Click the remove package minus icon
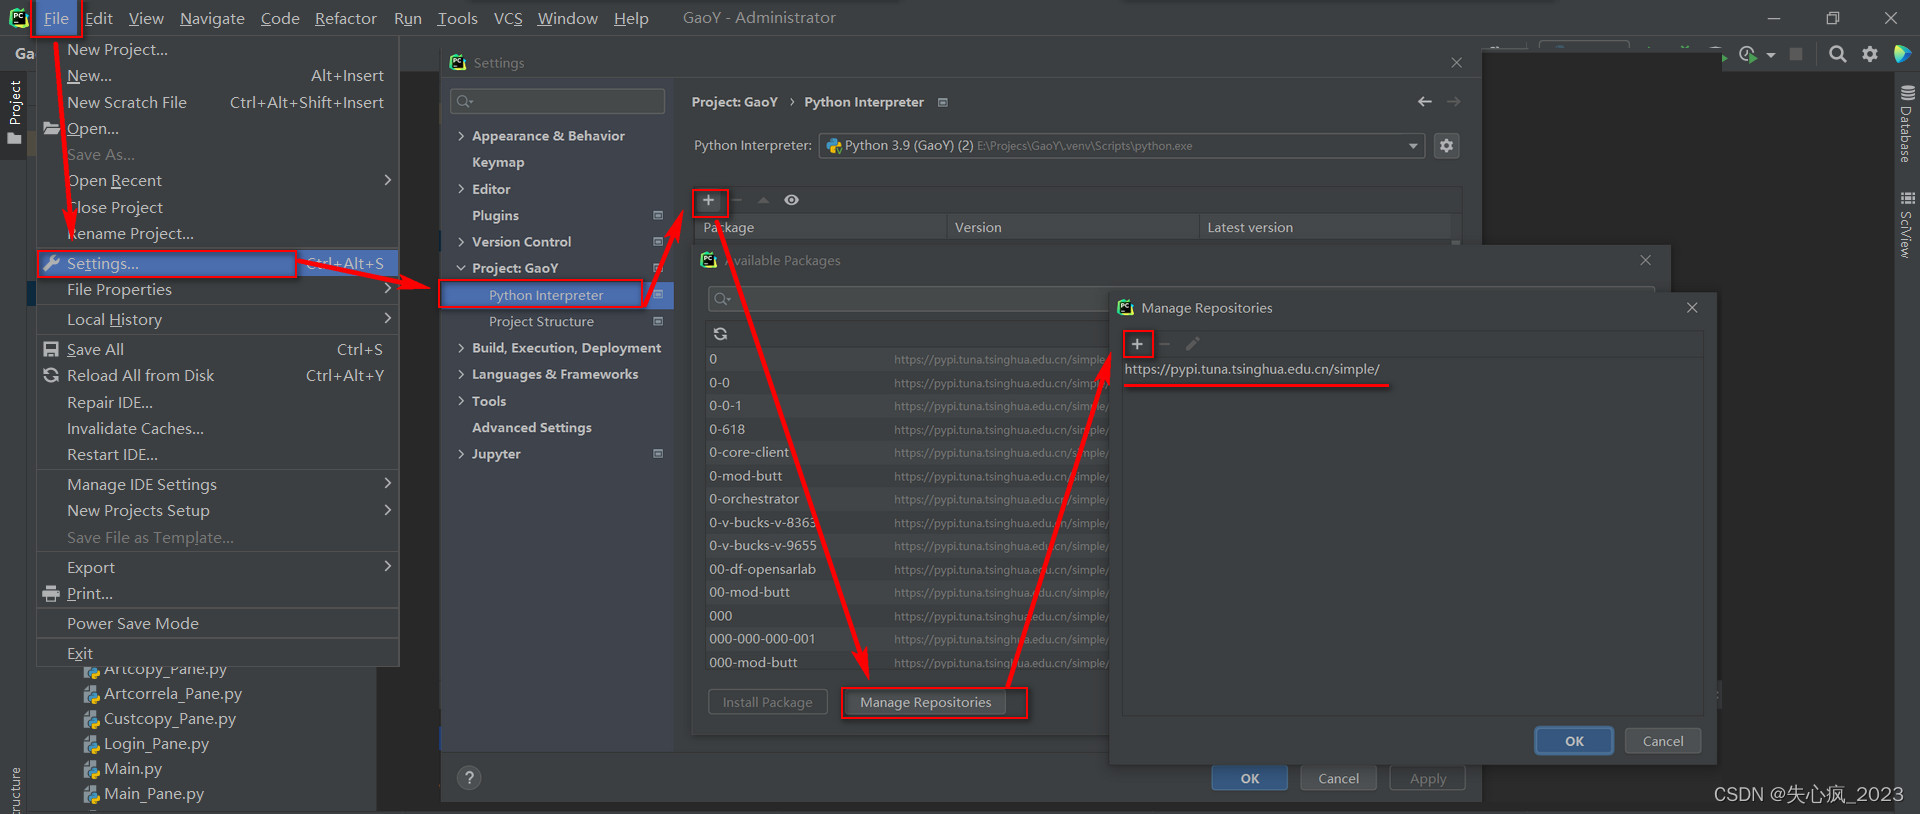1920x814 pixels. (x=737, y=201)
